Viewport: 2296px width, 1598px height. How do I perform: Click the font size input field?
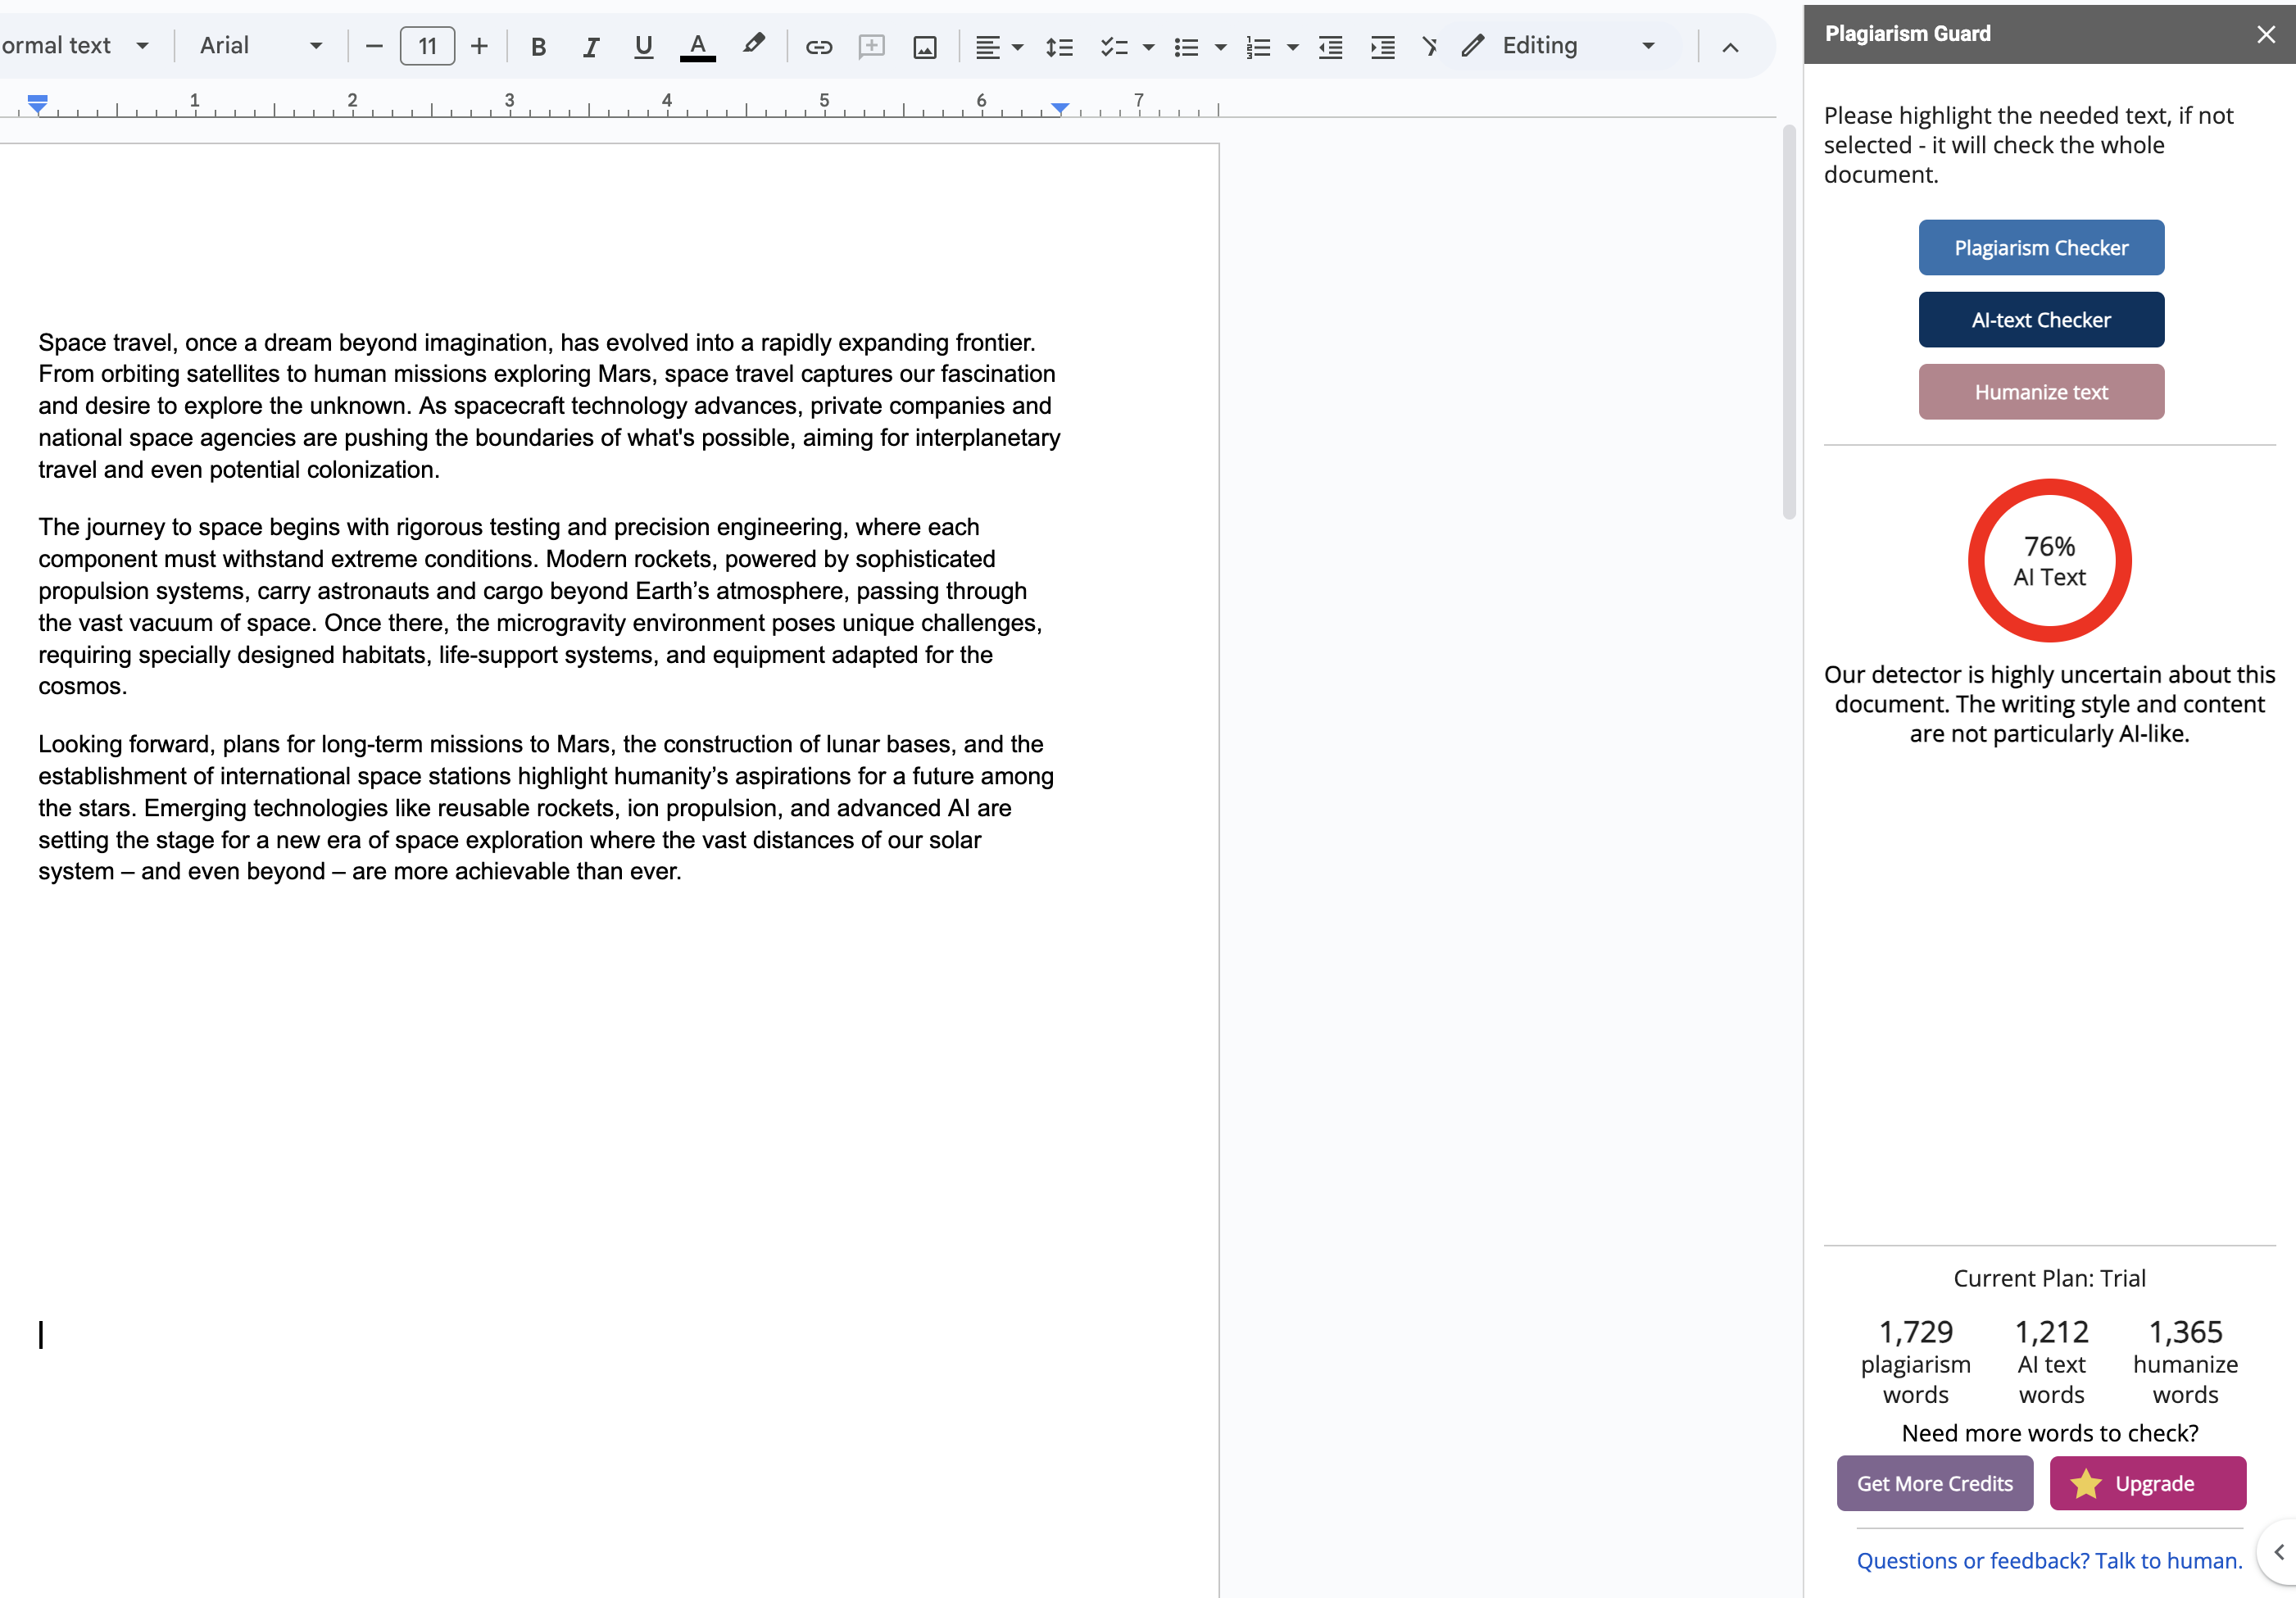click(x=427, y=46)
